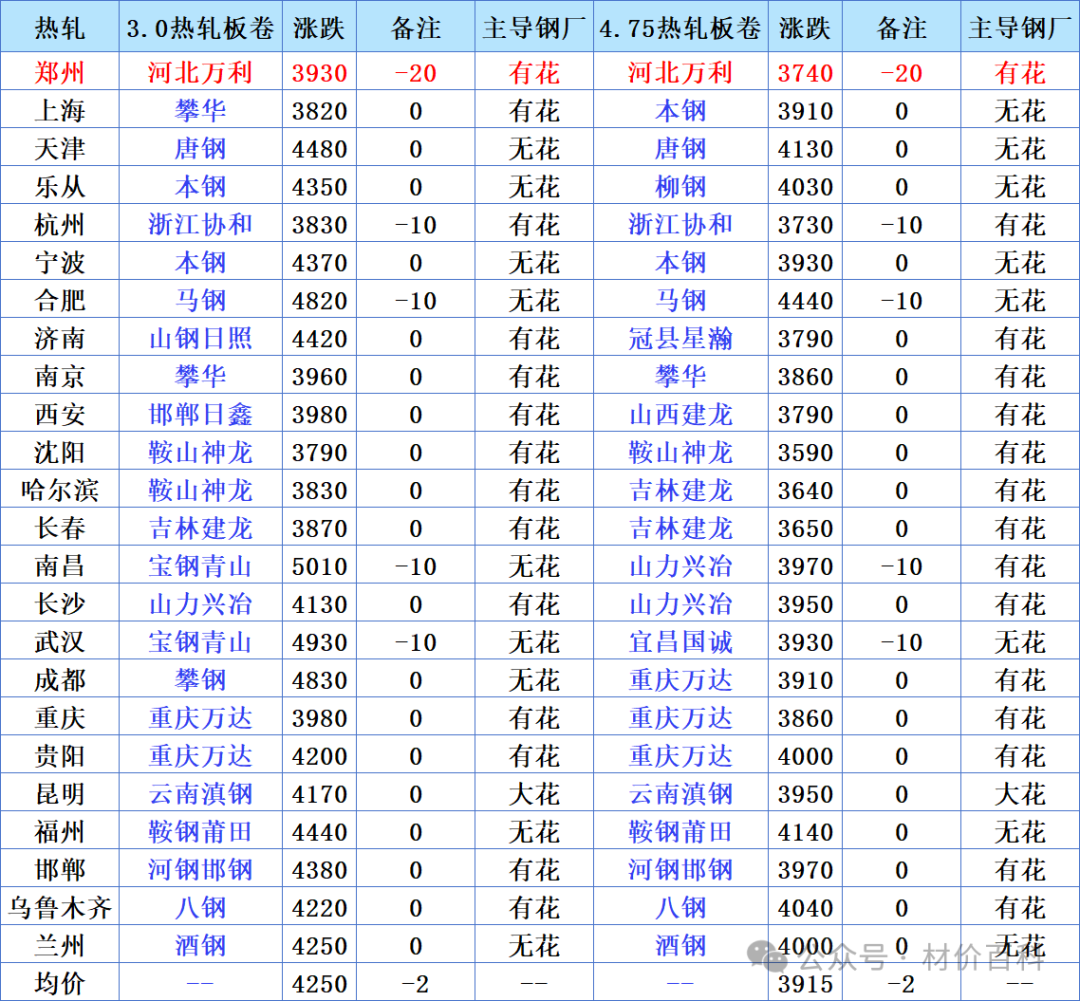This screenshot has height=1001, width=1080.
Task: Select the 3.0热轧板卷 column header
Action: (x=200, y=28)
